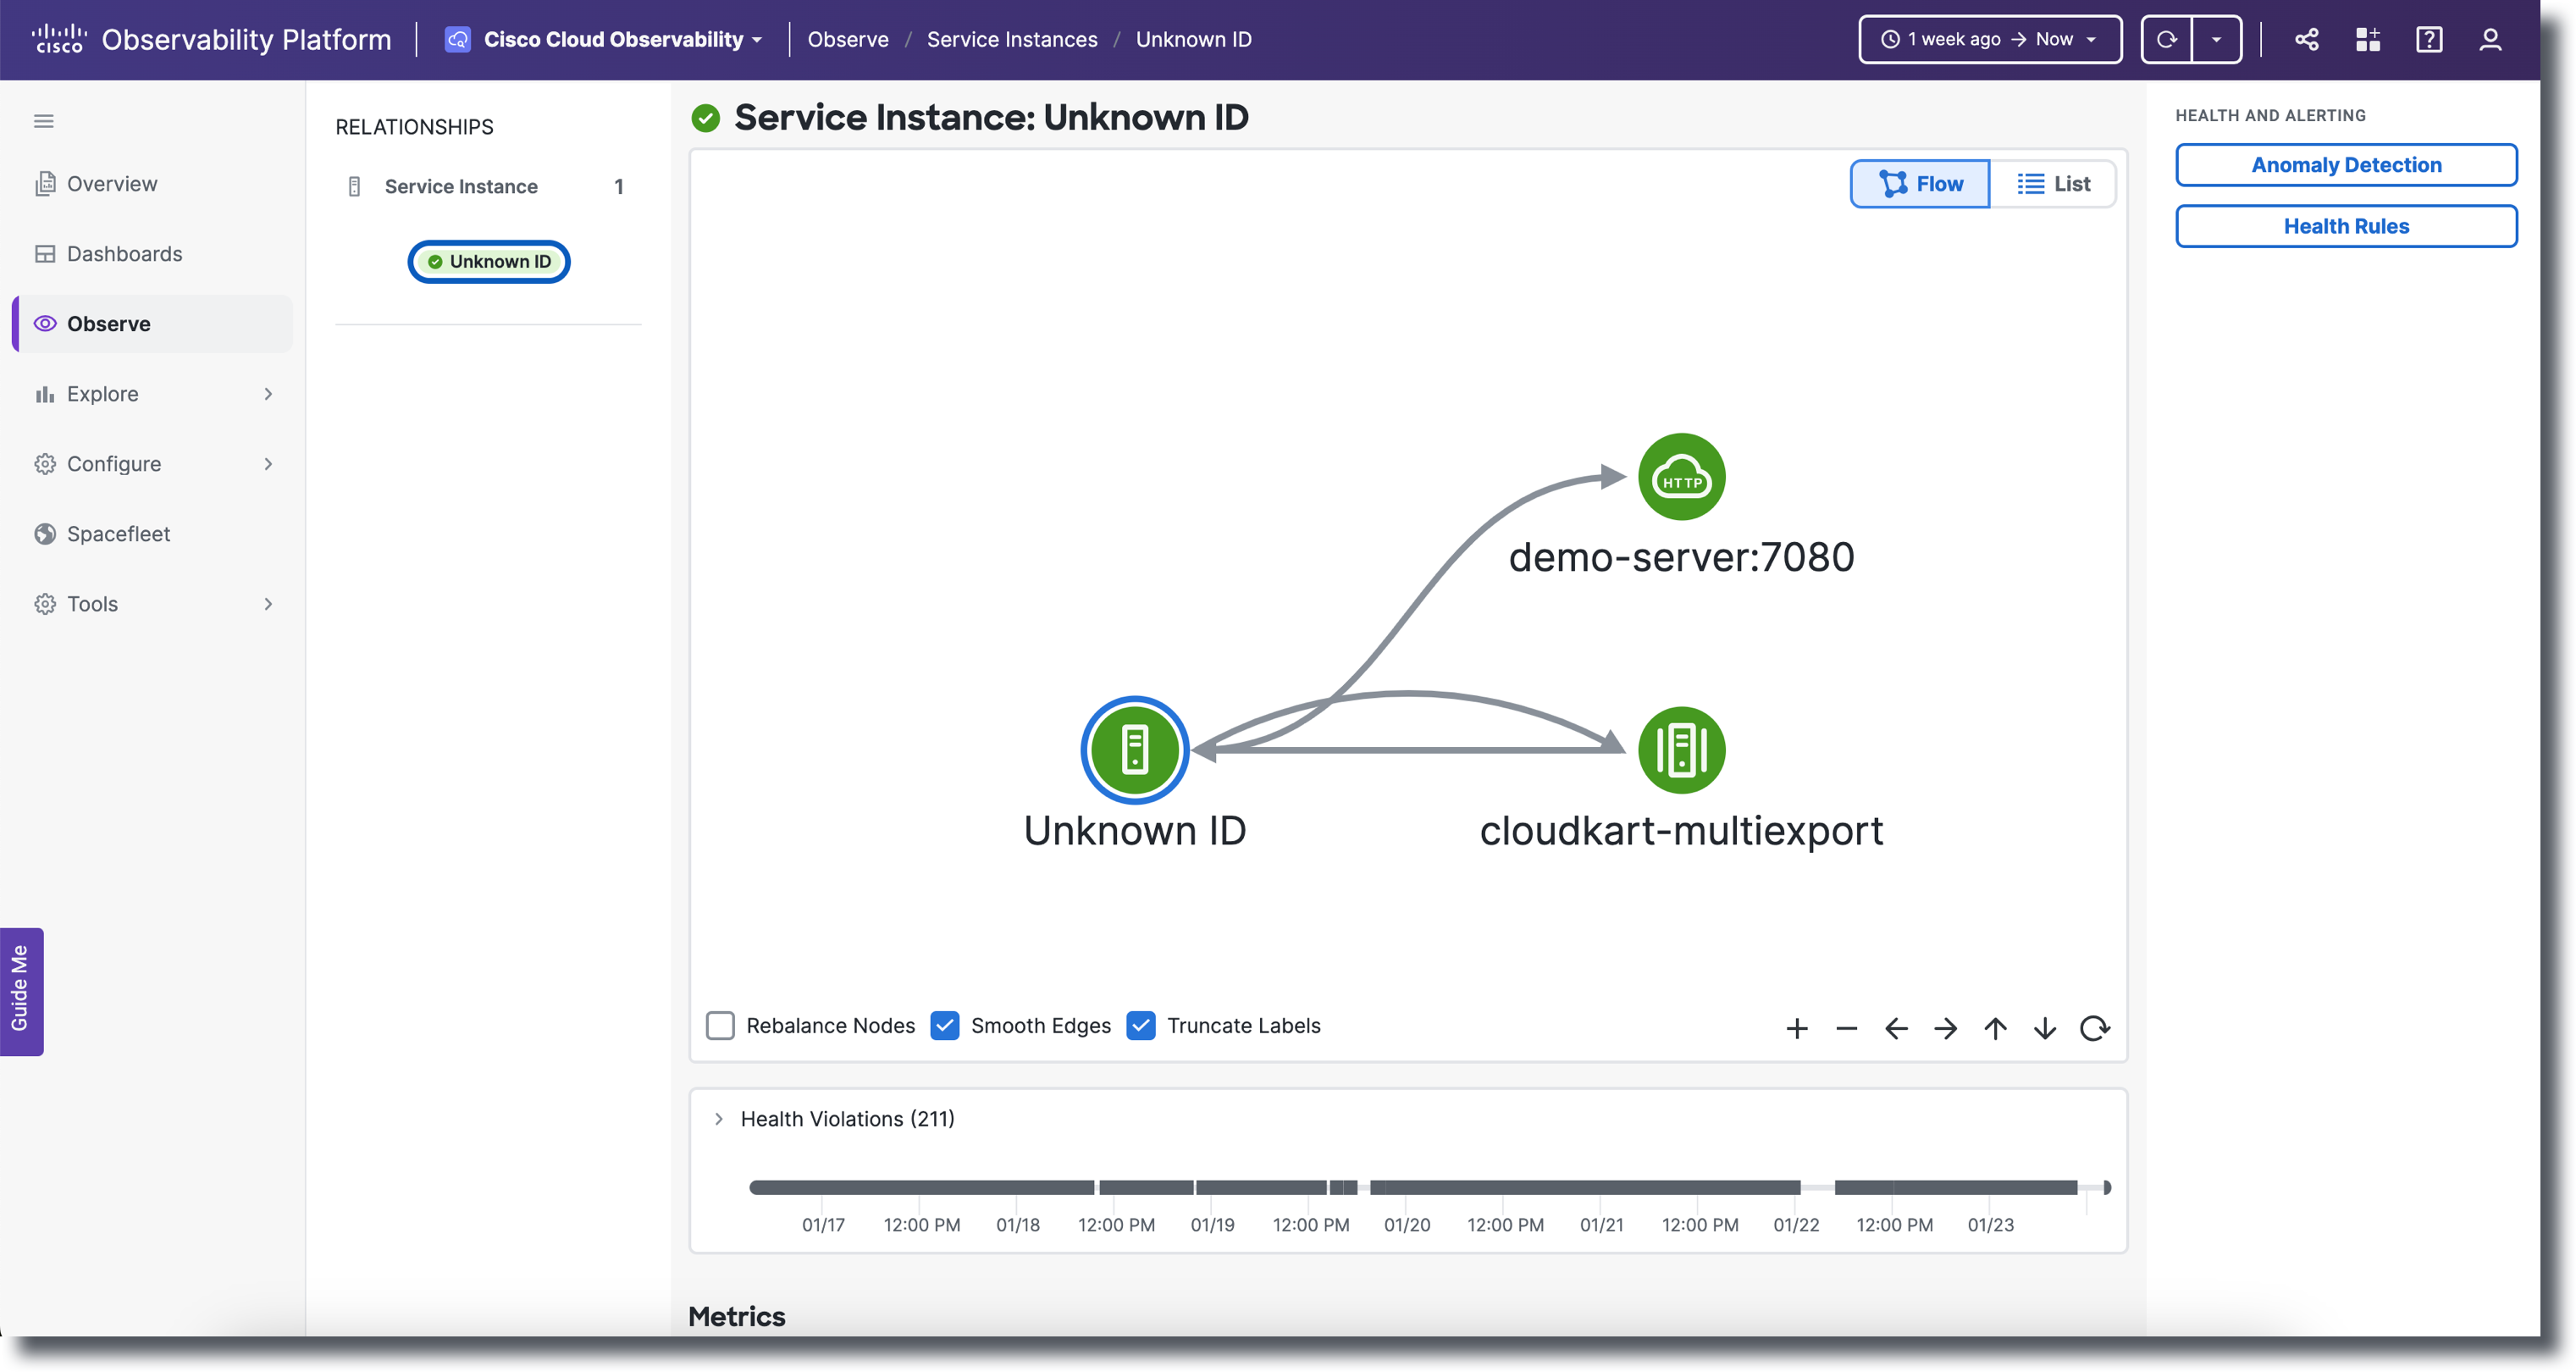The height and width of the screenshot is (1372, 2576).
Task: Select Observe in the sidebar
Action: [152, 324]
